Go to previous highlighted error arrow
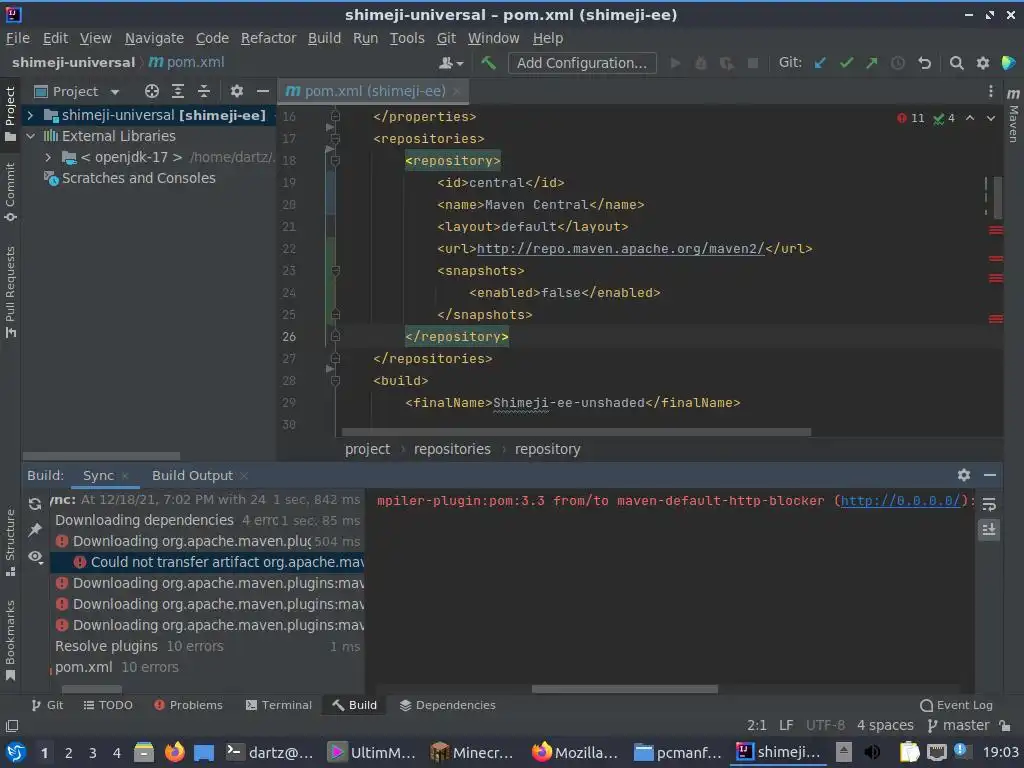This screenshot has height=768, width=1024. pyautogui.click(x=970, y=118)
